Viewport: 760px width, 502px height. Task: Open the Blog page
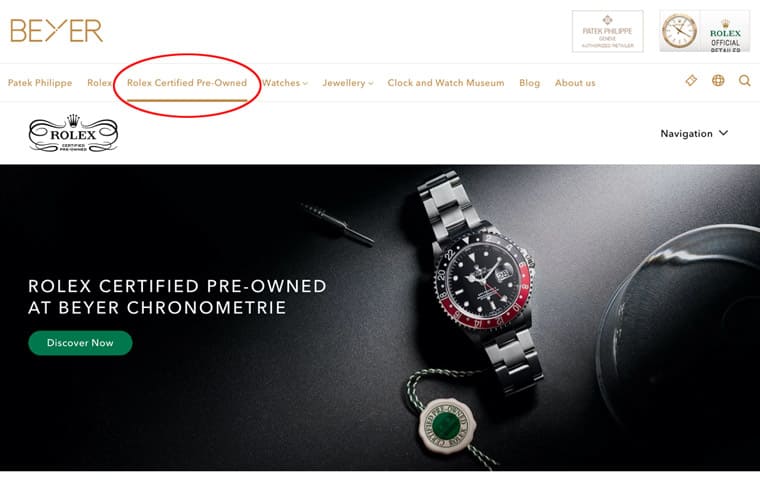pos(529,83)
